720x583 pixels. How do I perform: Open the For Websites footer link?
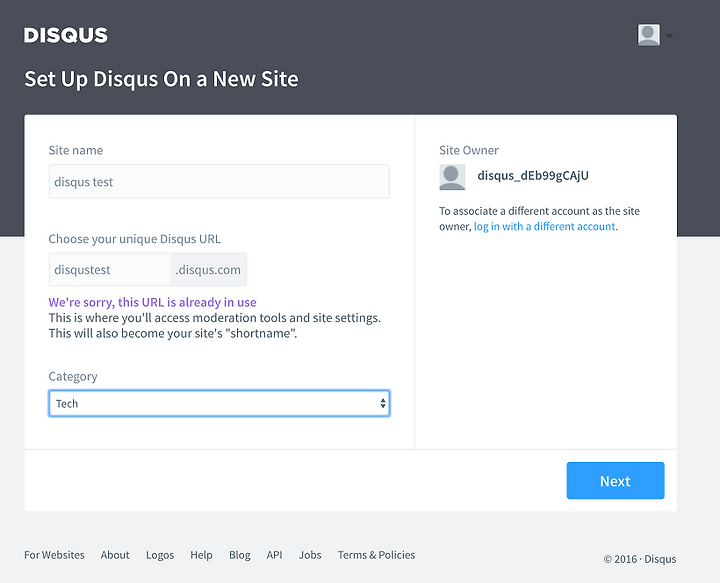tap(54, 555)
